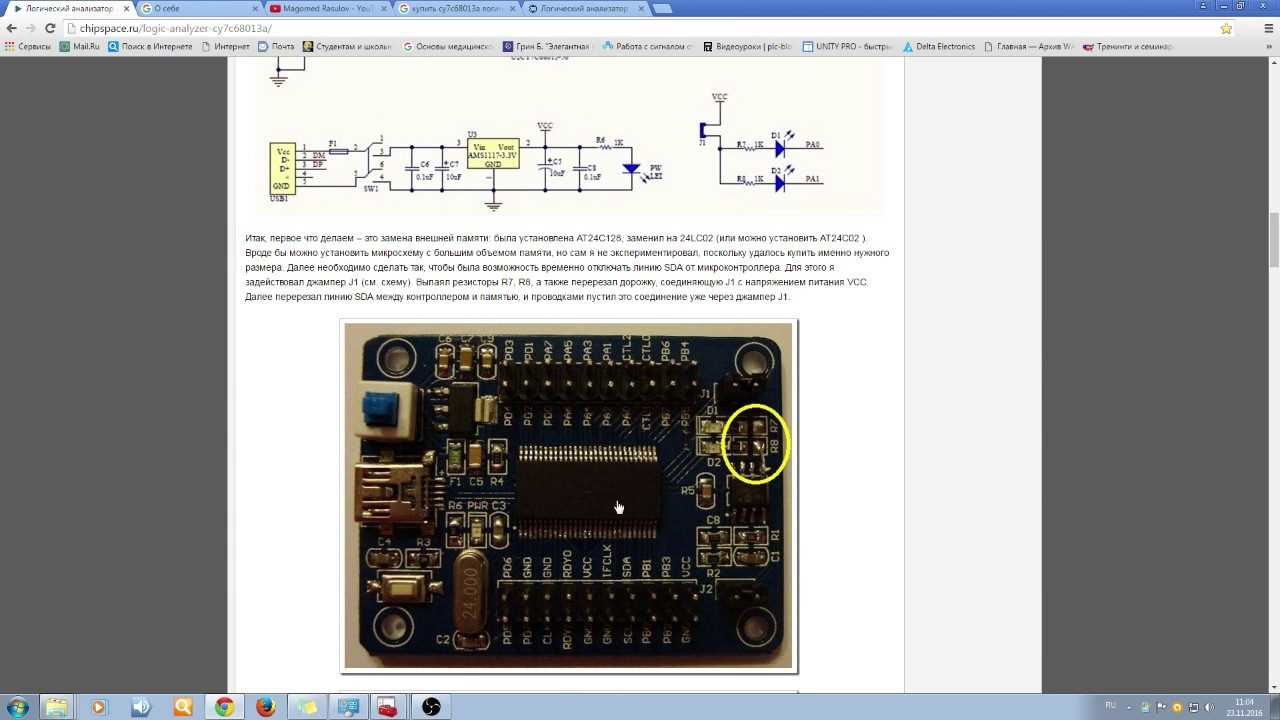1280x720 pixels.
Task: Open the orange search app in taskbar
Action: click(x=182, y=707)
